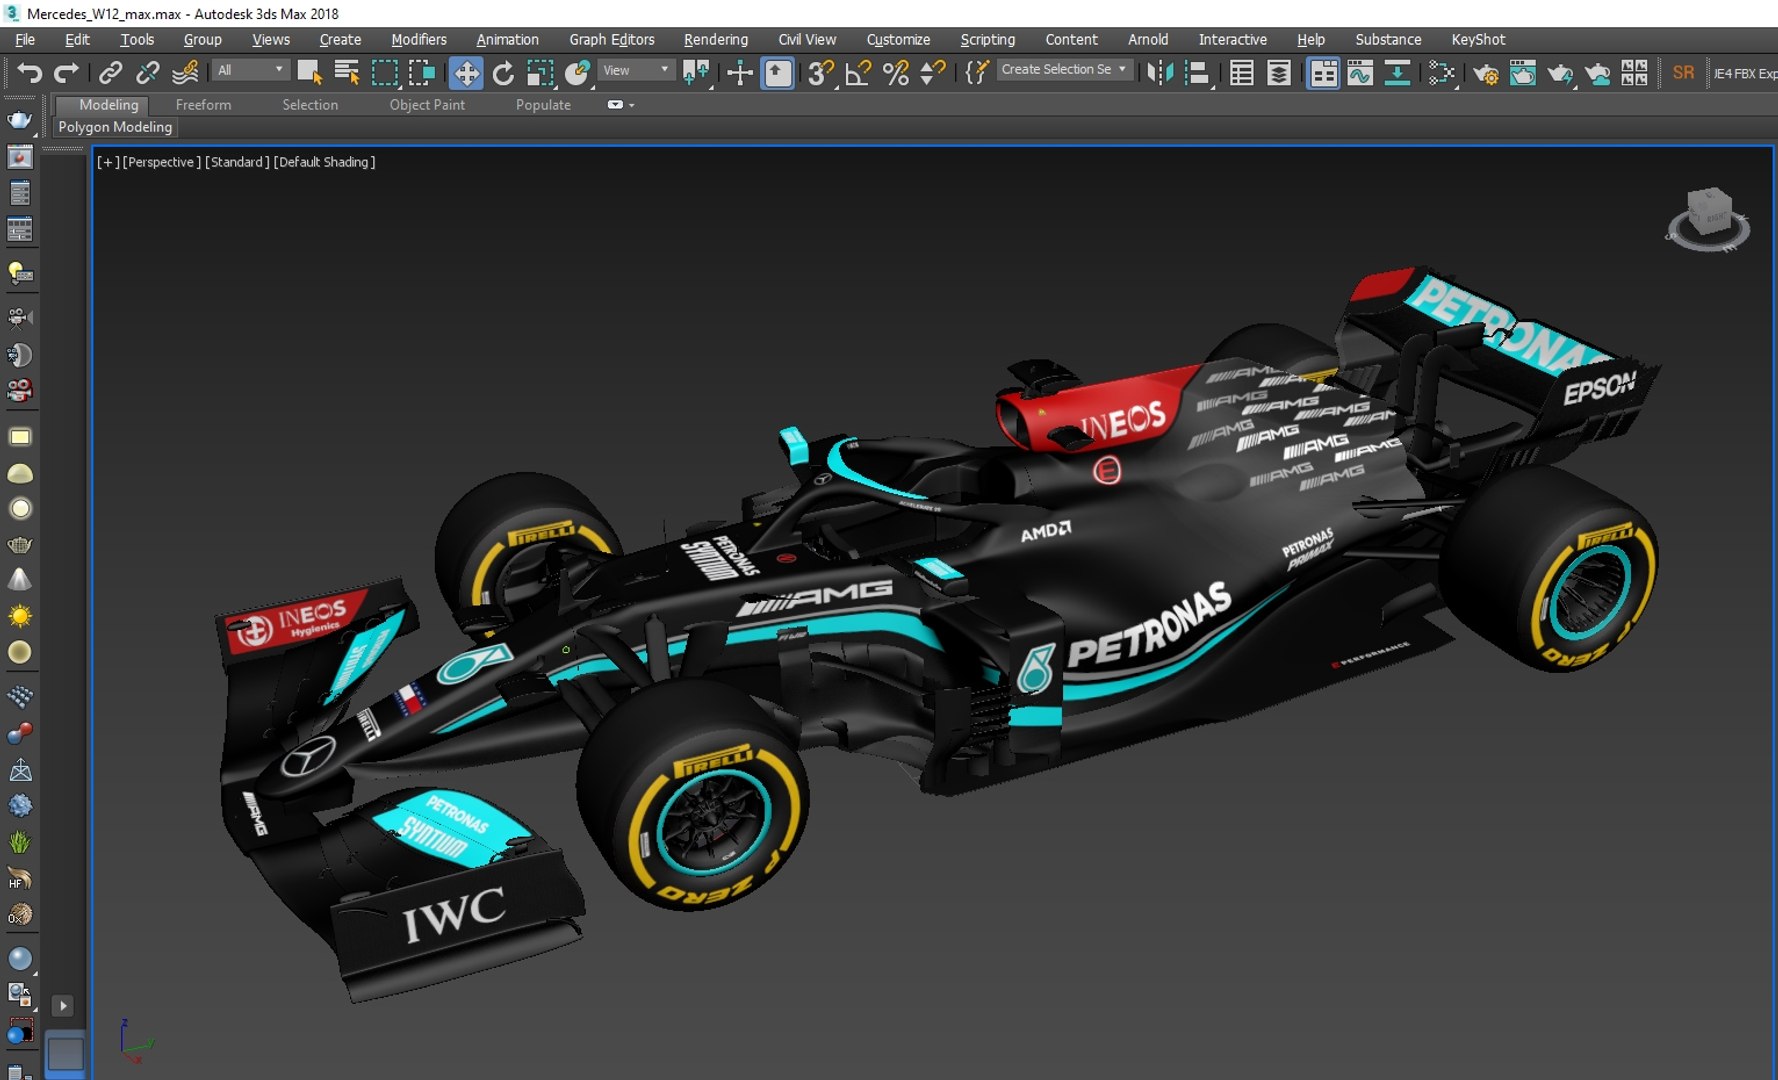Switch to Object Paint ribbon tab
1778x1080 pixels.
click(x=427, y=104)
